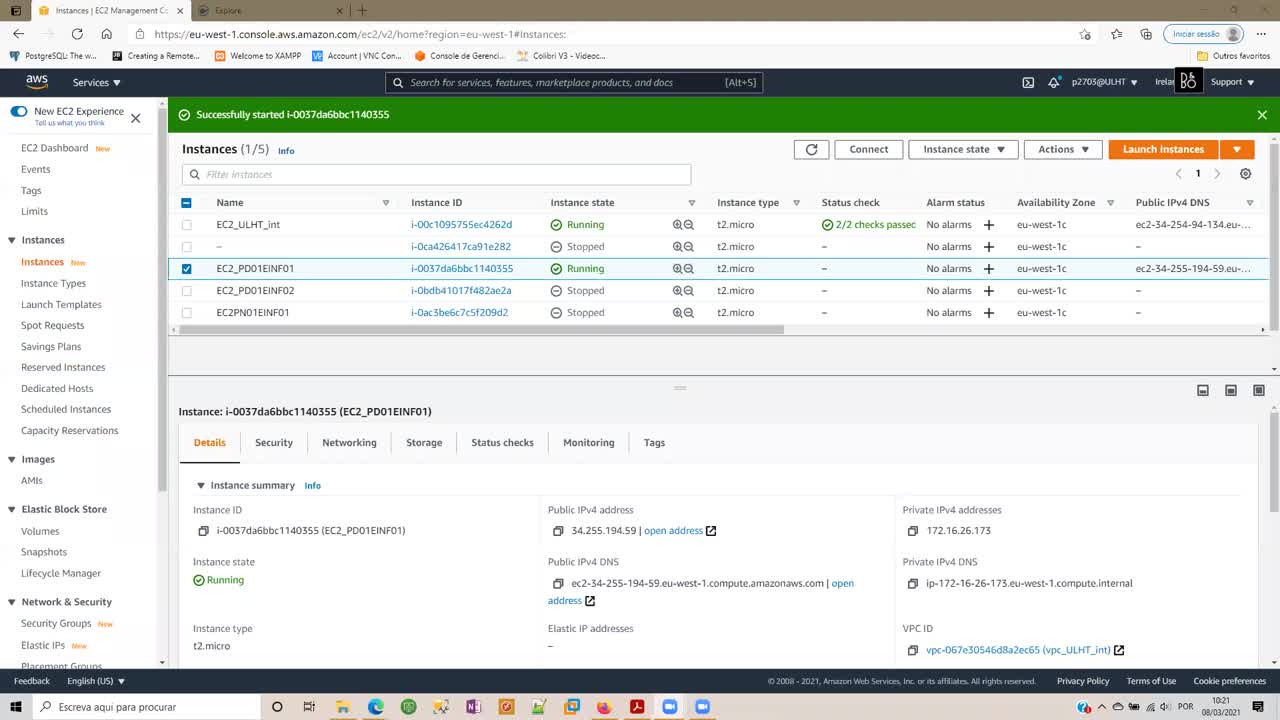Click the AWS logo home icon
1280x720 pixels.
click(x=37, y=82)
